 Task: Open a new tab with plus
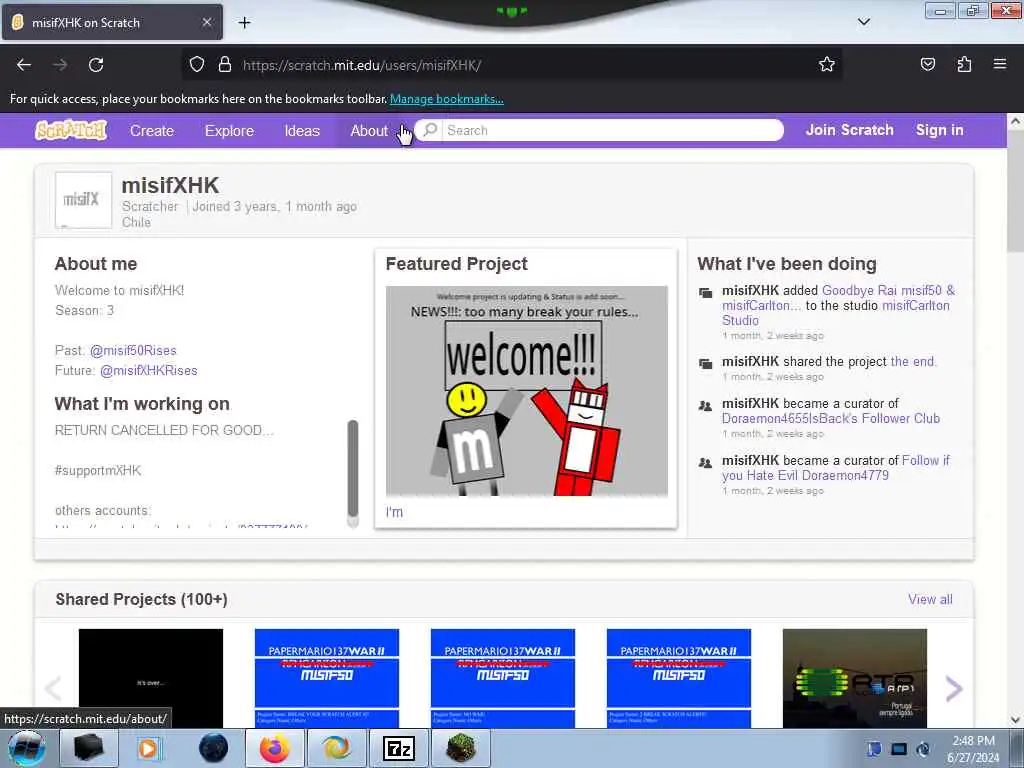pyautogui.click(x=244, y=23)
